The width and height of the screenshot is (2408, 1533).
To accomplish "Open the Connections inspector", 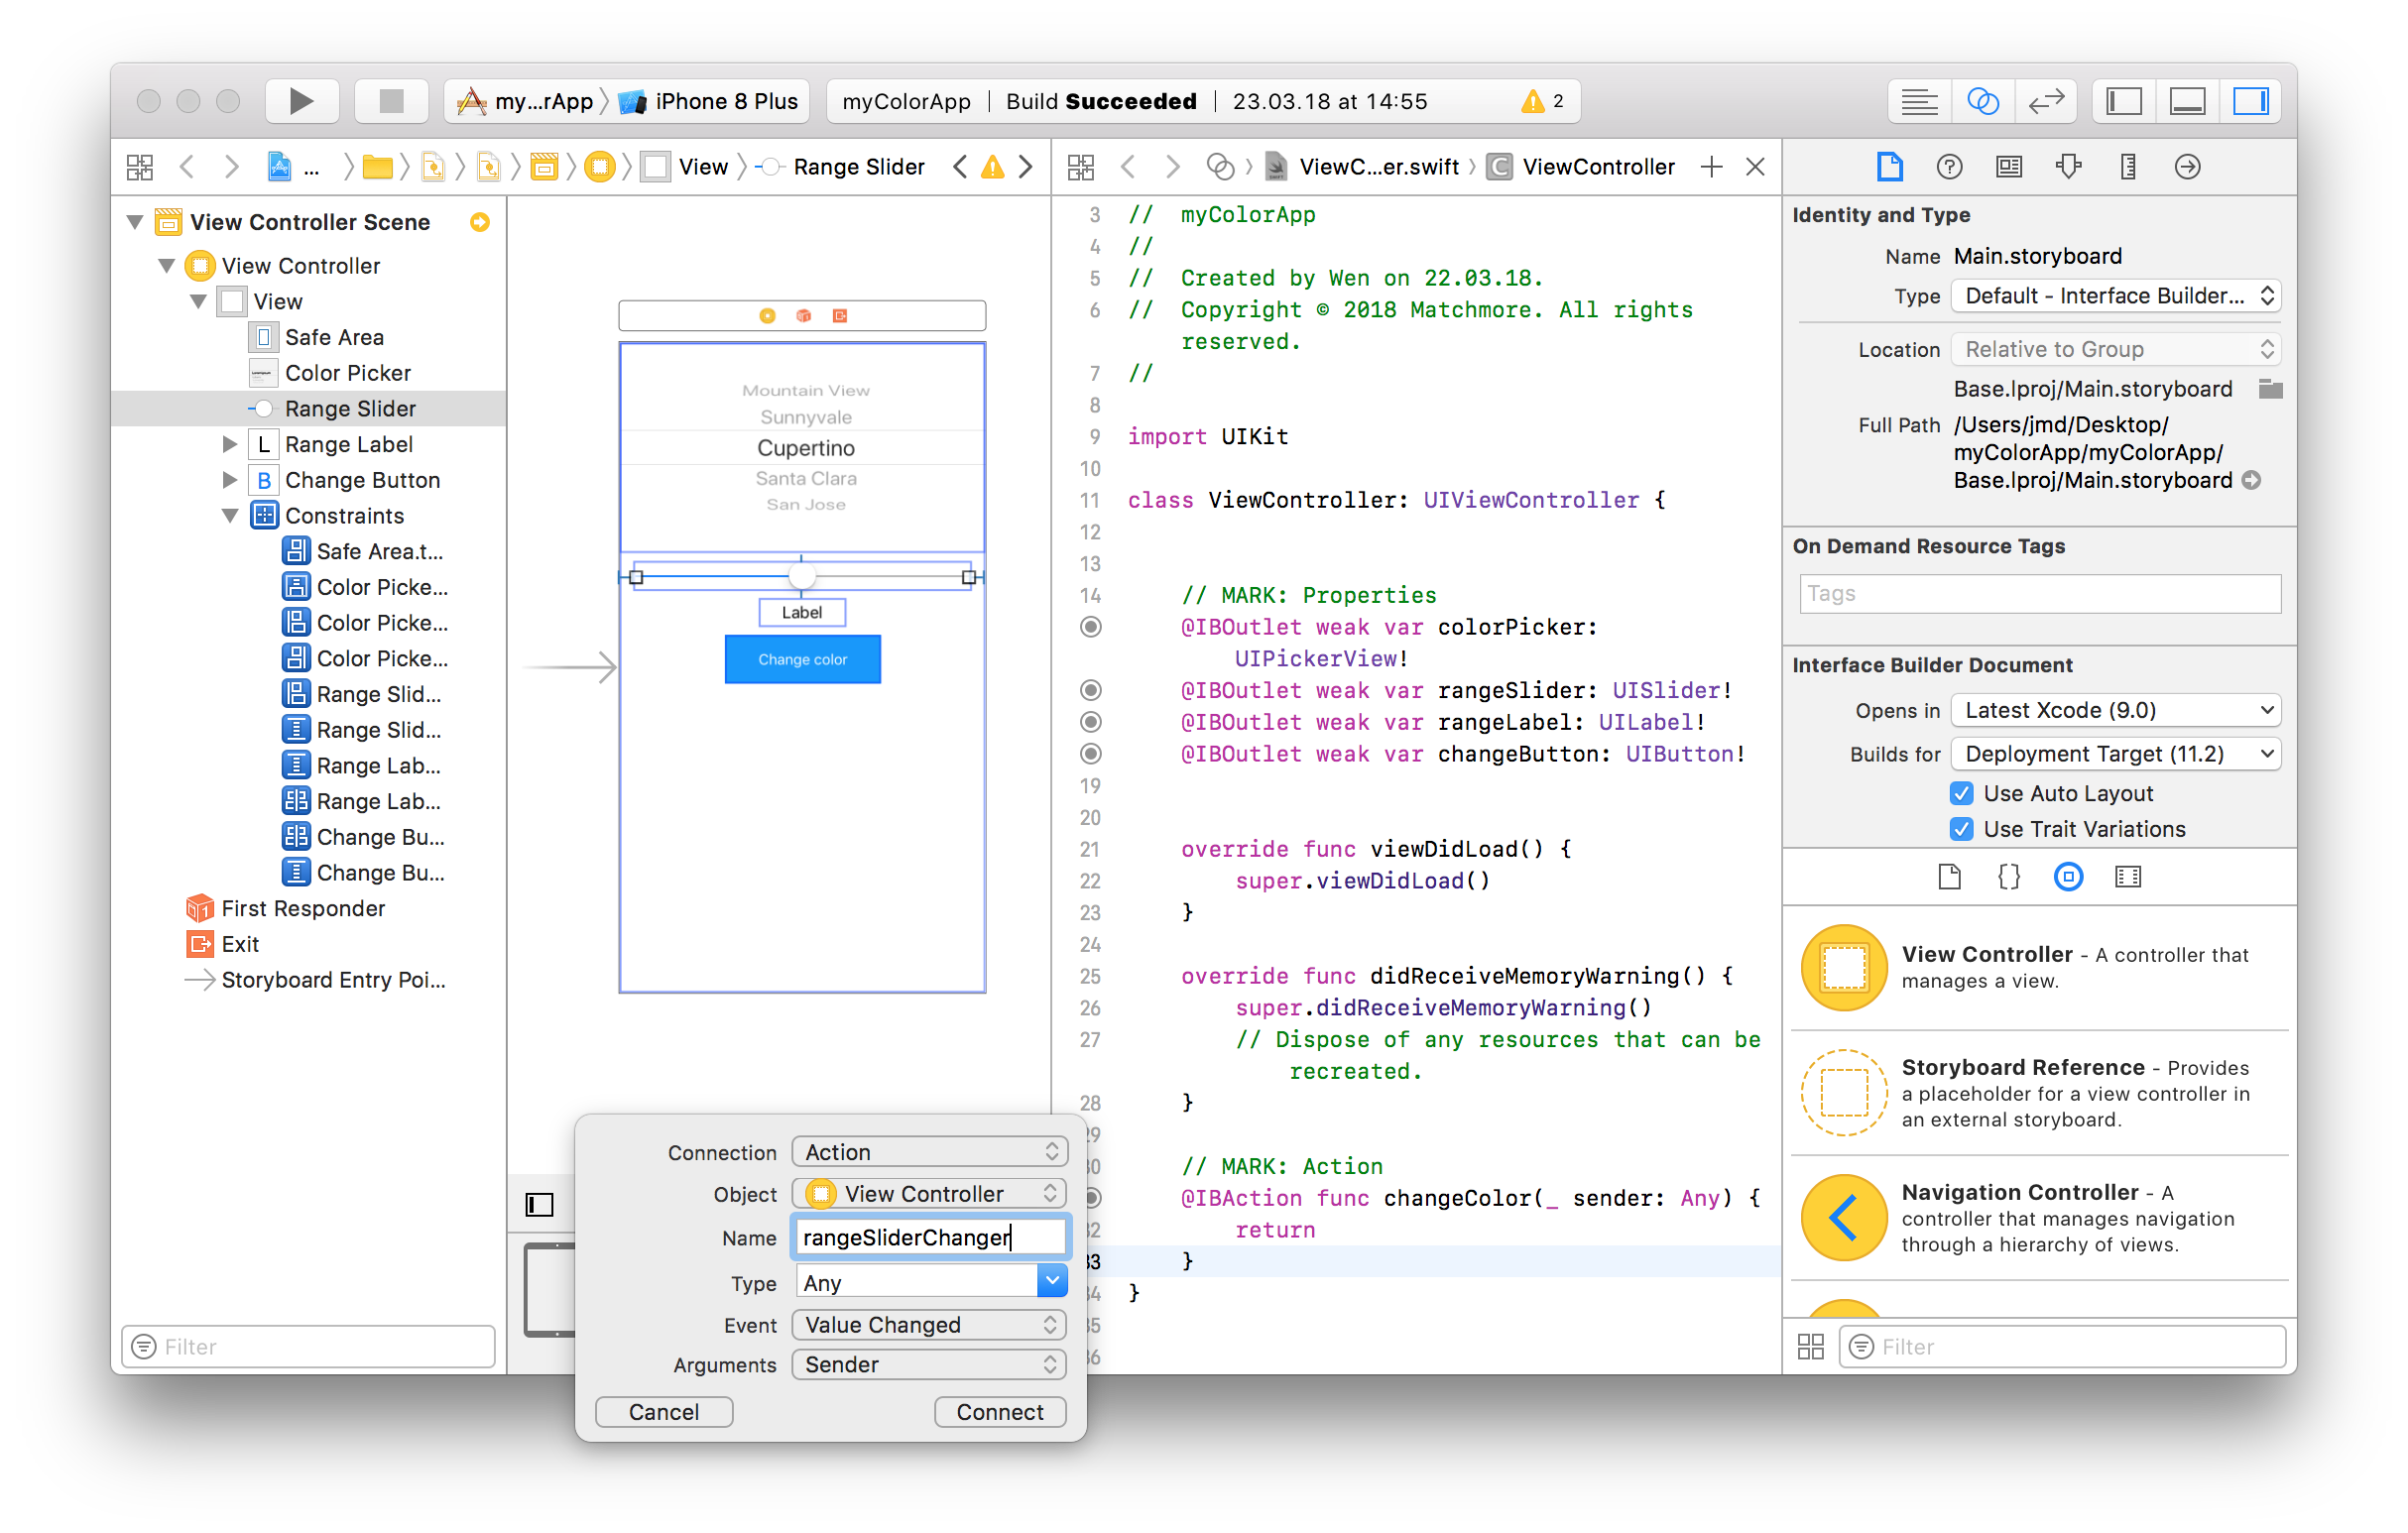I will tap(2187, 167).
